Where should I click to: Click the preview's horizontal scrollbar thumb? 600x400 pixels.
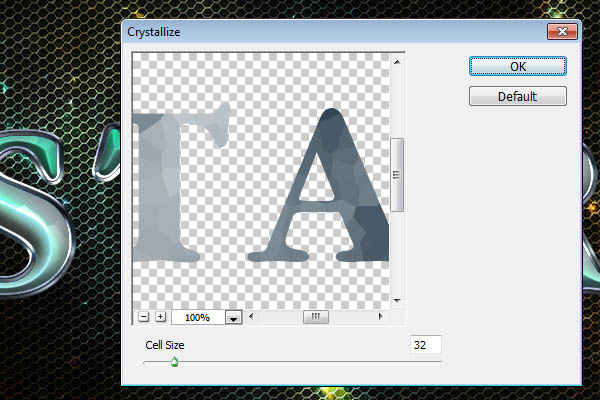coord(316,317)
